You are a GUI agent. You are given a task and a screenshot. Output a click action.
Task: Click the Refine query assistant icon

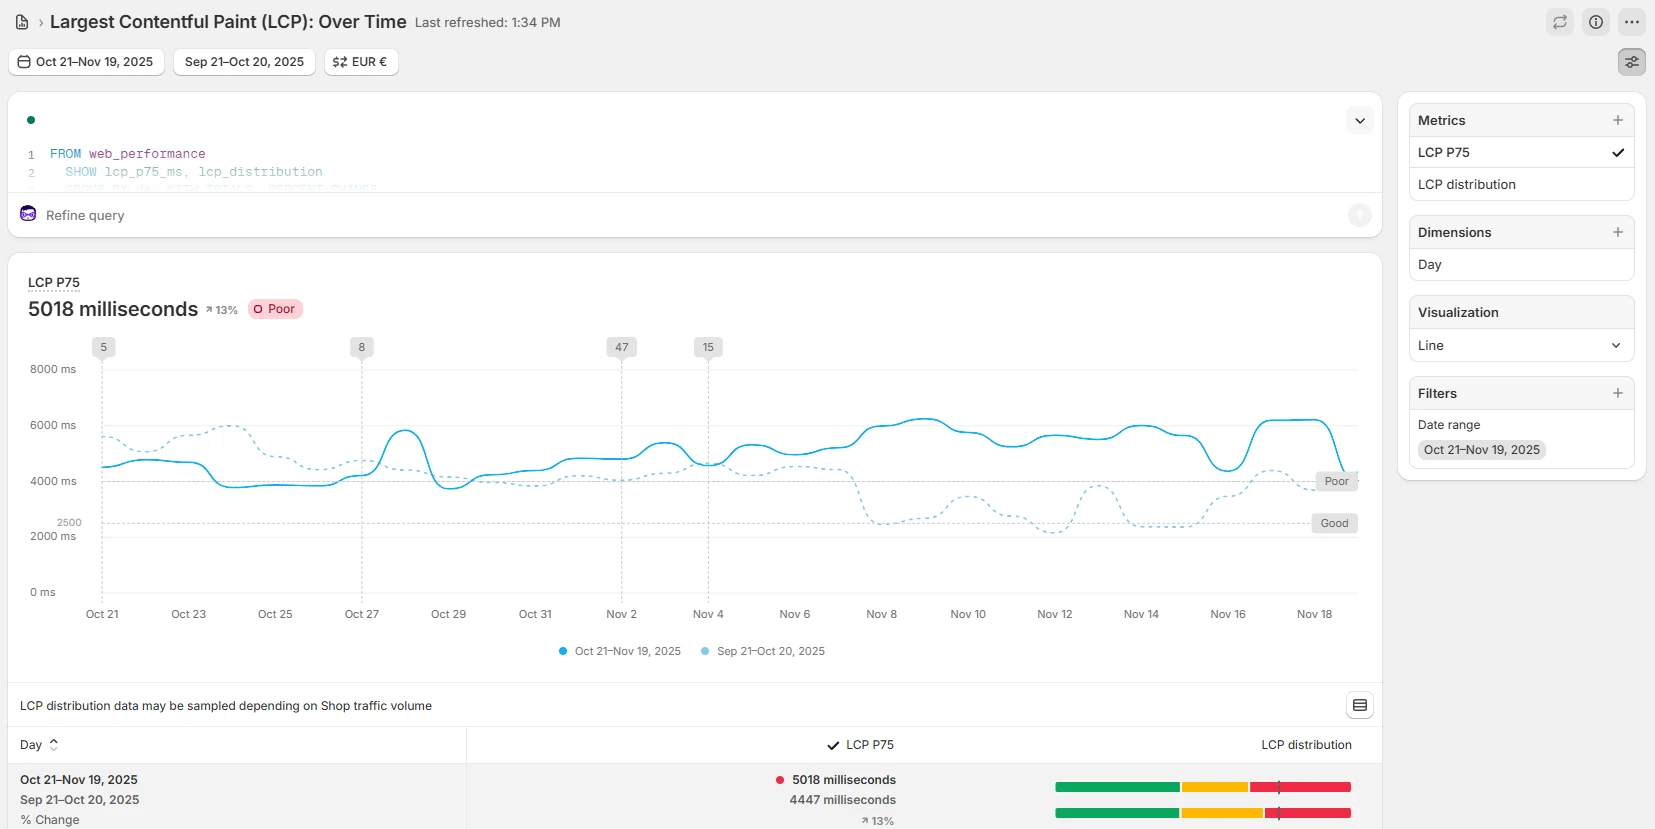click(x=28, y=214)
